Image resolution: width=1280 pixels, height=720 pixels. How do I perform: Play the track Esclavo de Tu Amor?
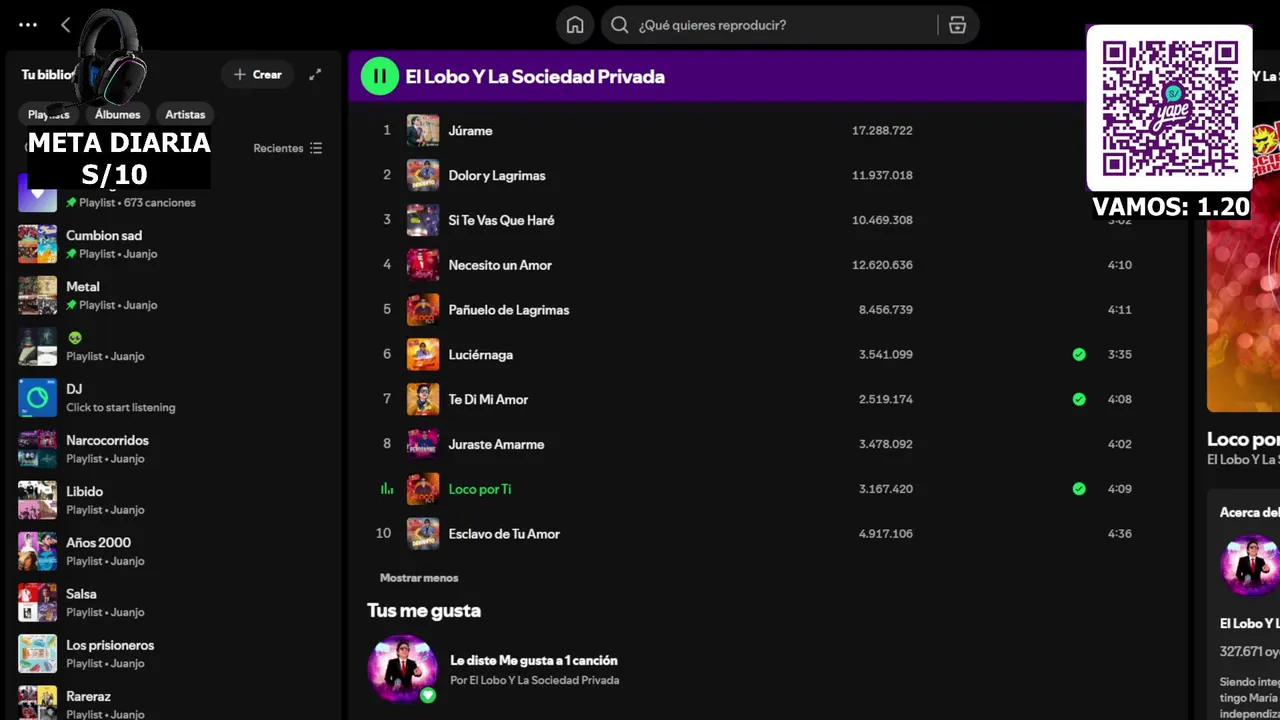coord(504,534)
